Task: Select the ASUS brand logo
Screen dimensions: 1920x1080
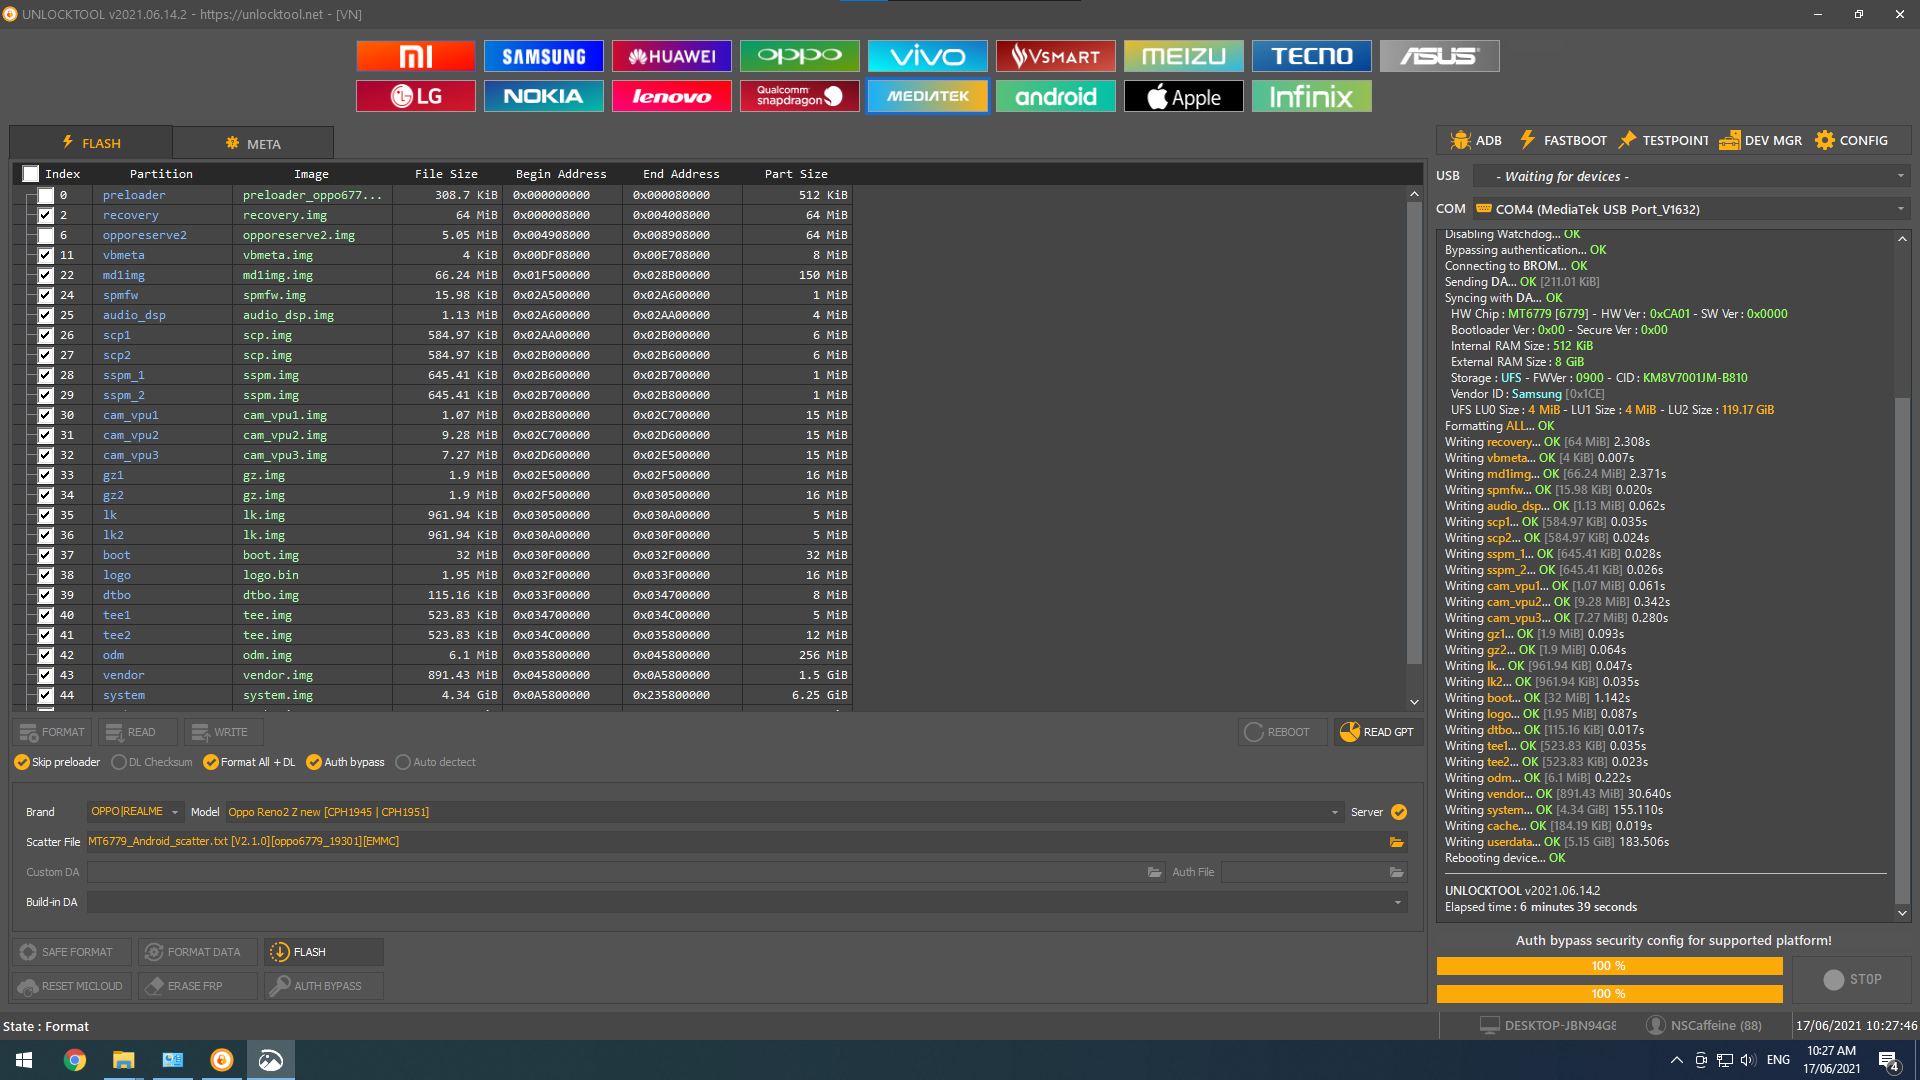Action: coord(1440,56)
